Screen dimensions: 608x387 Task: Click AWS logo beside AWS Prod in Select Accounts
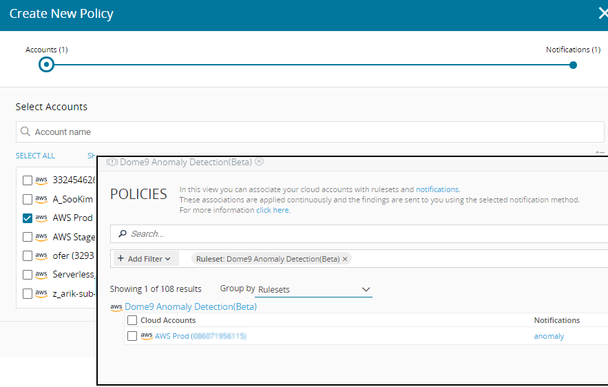point(41,218)
